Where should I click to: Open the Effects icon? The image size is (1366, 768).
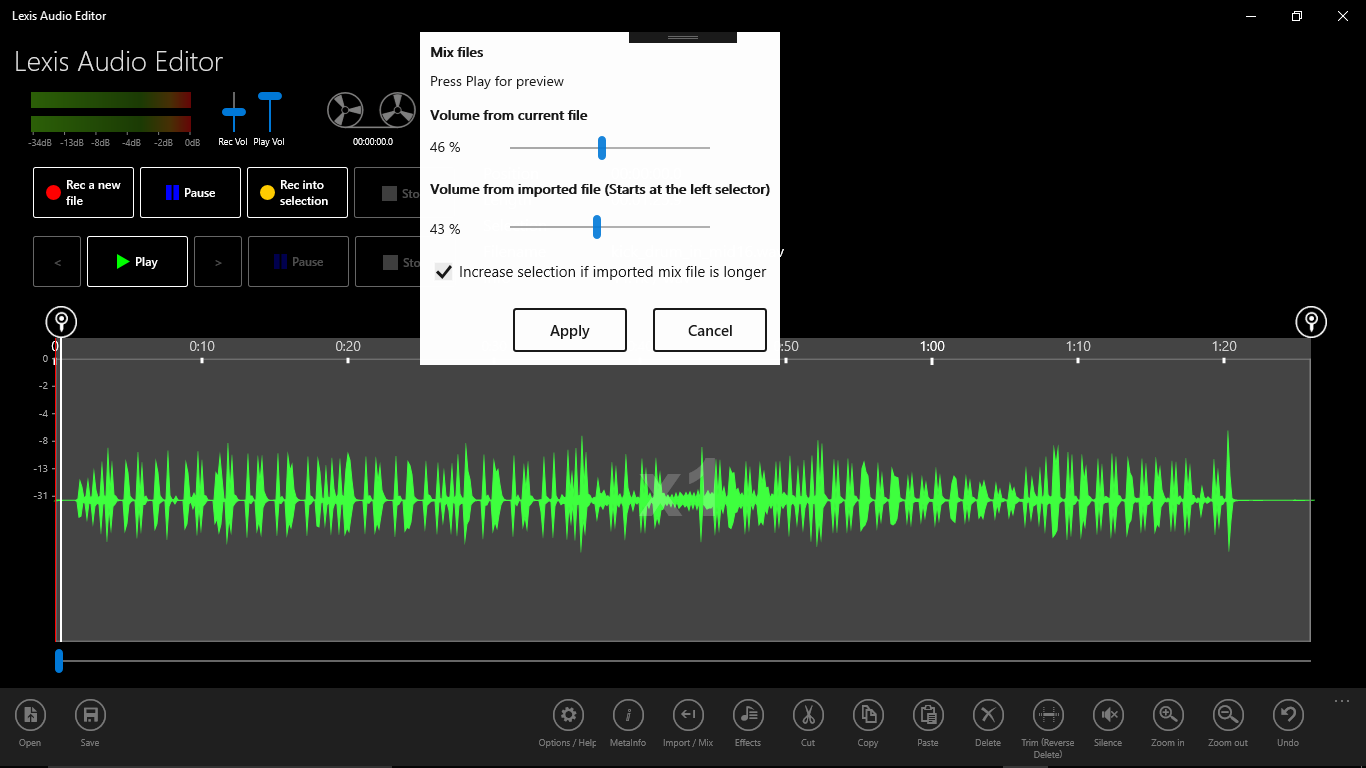[748, 715]
